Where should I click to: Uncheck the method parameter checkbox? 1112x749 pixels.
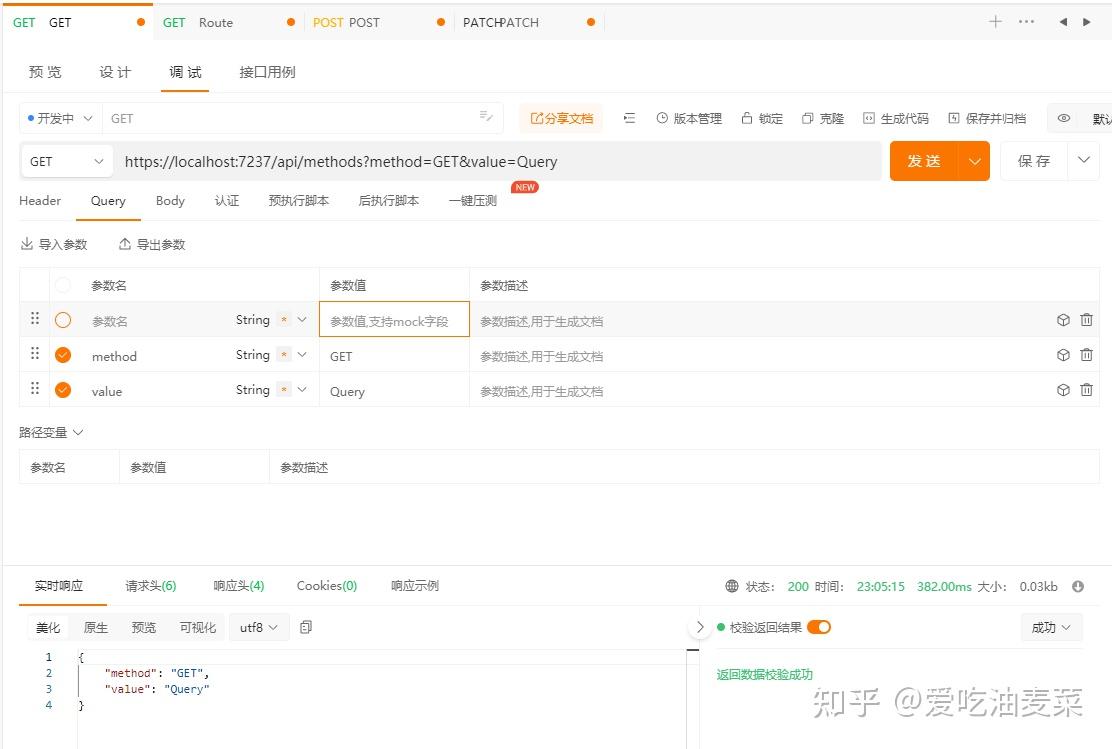[63, 355]
